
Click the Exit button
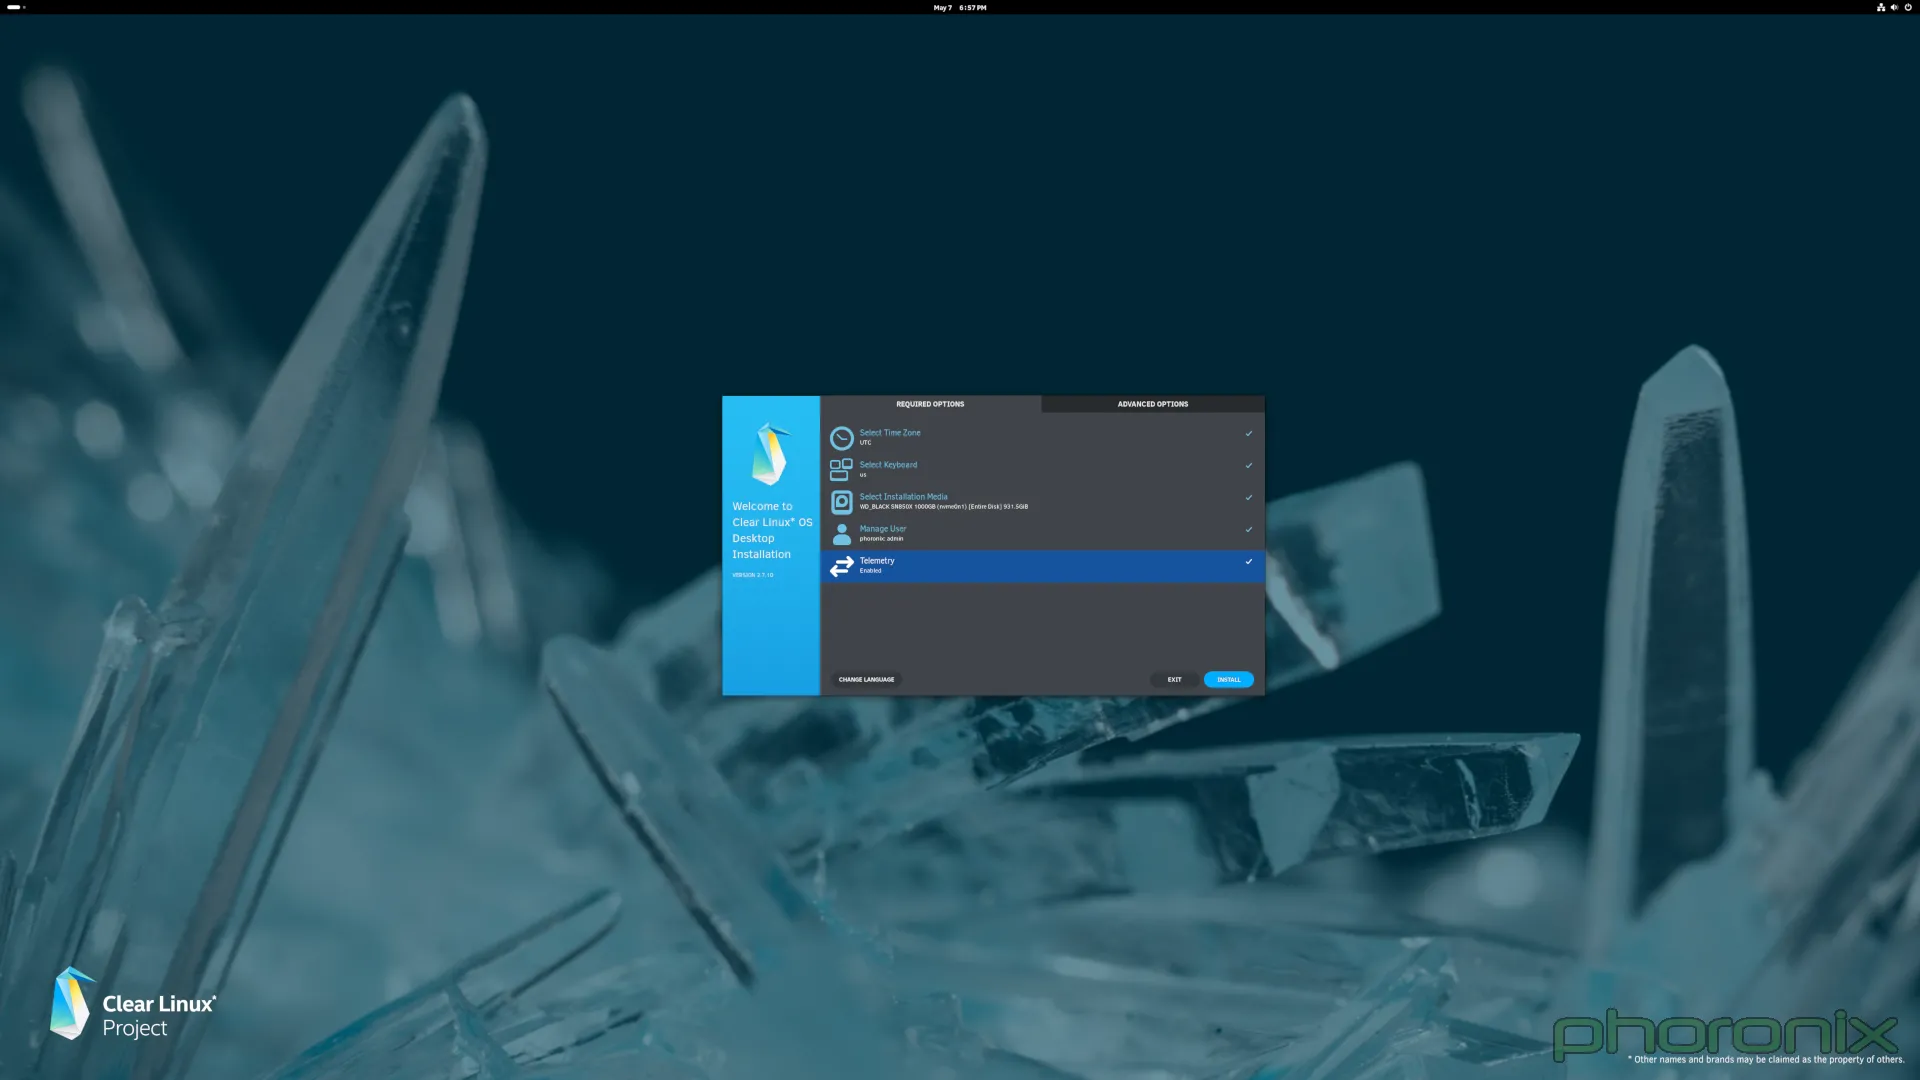pos(1174,679)
